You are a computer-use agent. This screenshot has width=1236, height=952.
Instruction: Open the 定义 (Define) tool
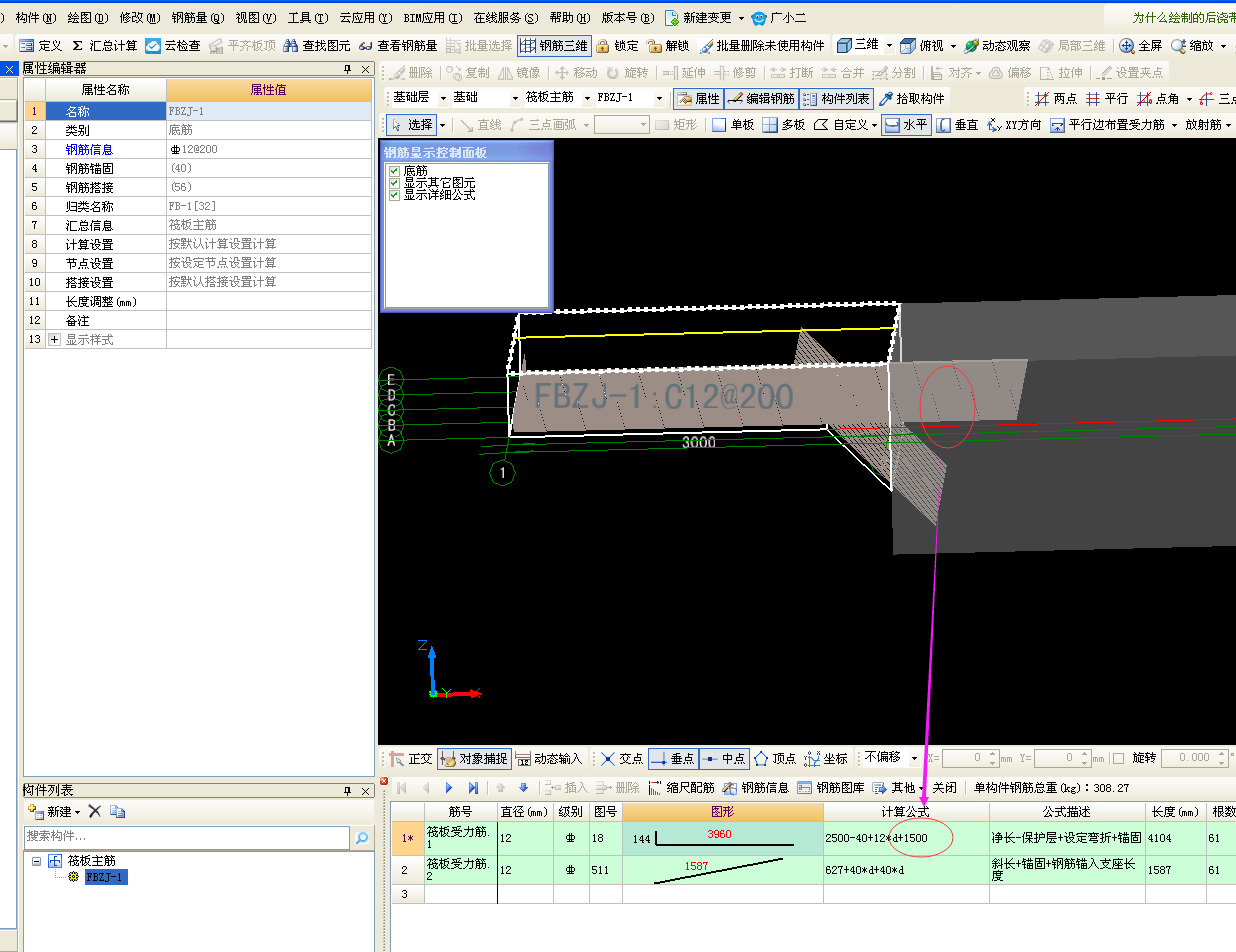(x=40, y=46)
